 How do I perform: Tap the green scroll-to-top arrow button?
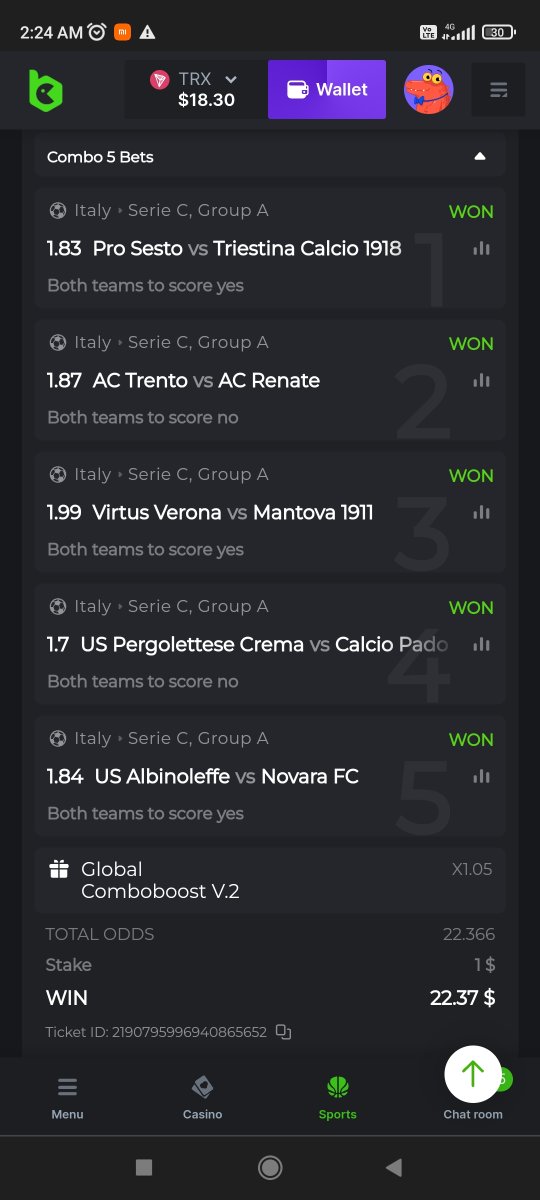point(473,1074)
